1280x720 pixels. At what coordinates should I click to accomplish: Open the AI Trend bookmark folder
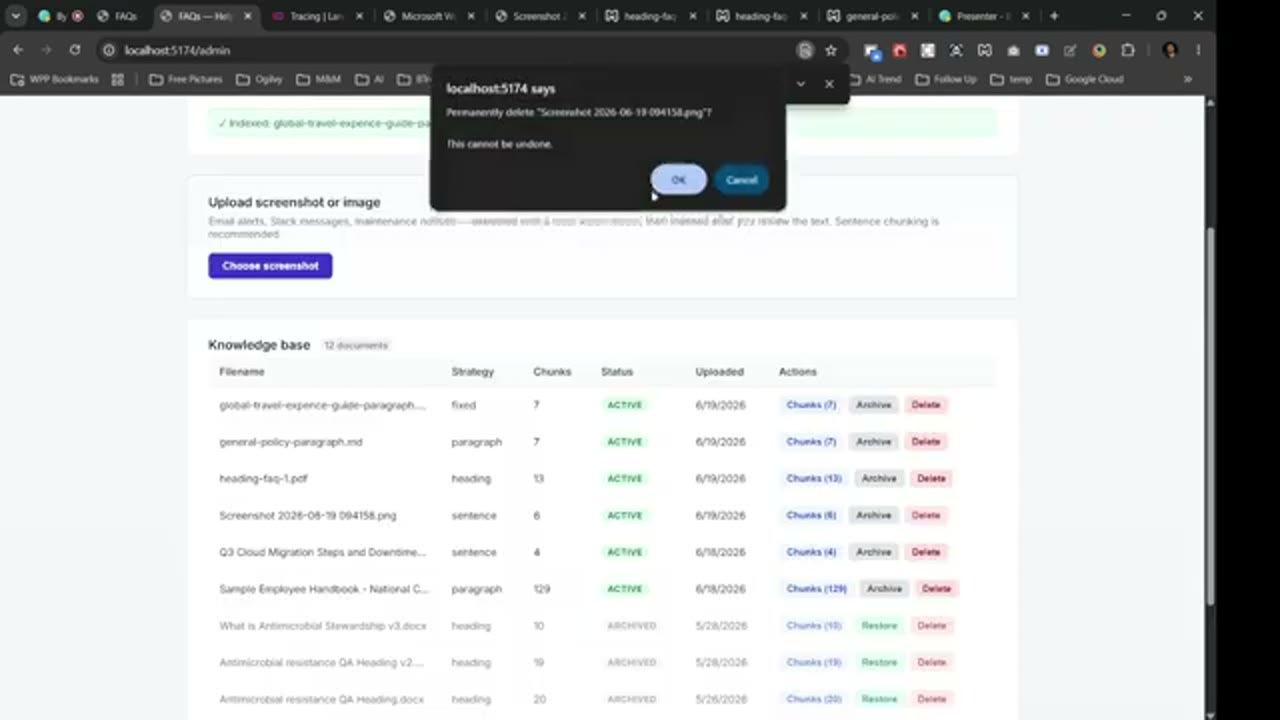click(x=874, y=79)
